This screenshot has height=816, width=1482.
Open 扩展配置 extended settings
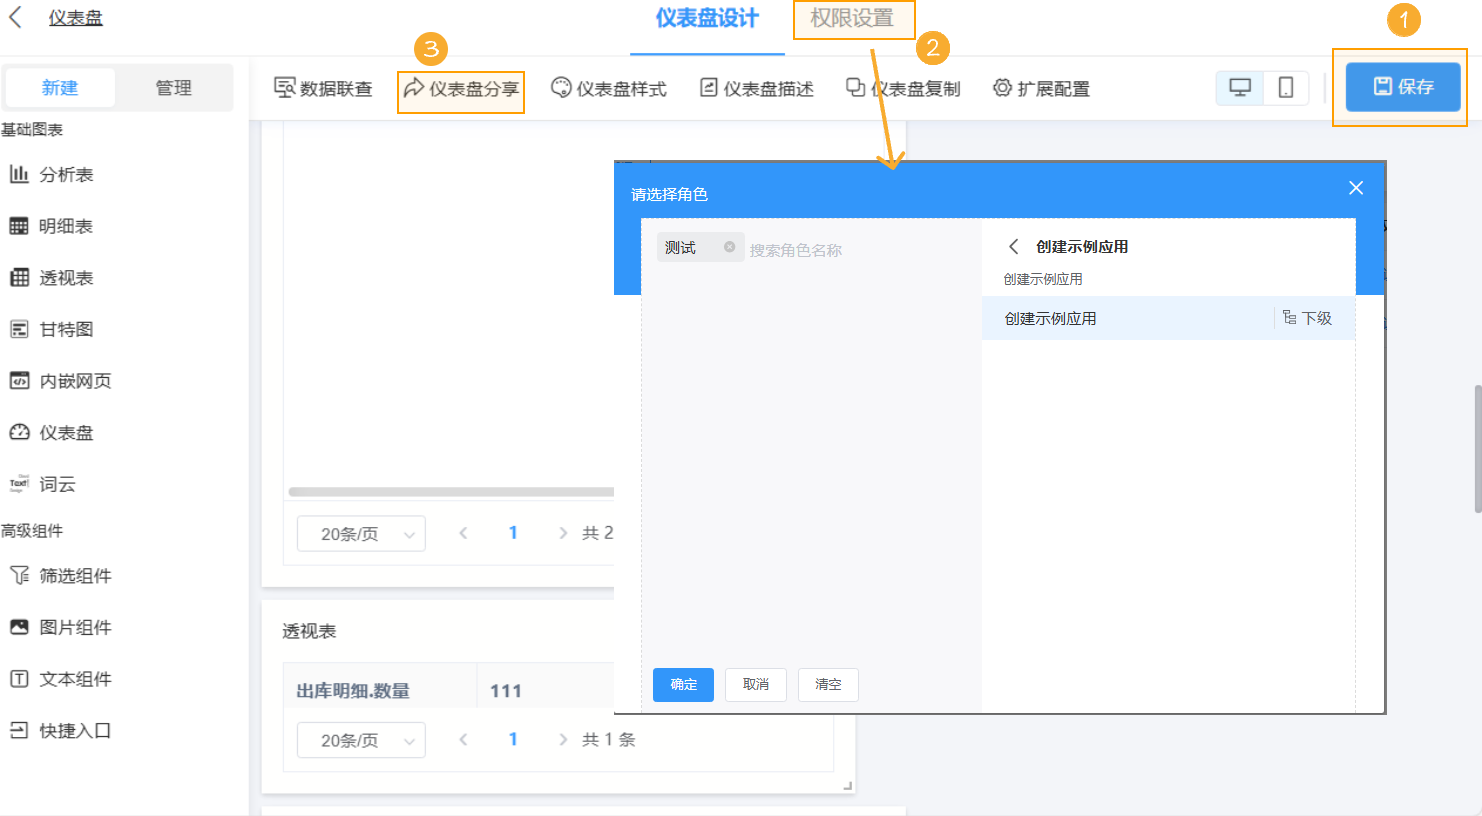(x=1040, y=88)
